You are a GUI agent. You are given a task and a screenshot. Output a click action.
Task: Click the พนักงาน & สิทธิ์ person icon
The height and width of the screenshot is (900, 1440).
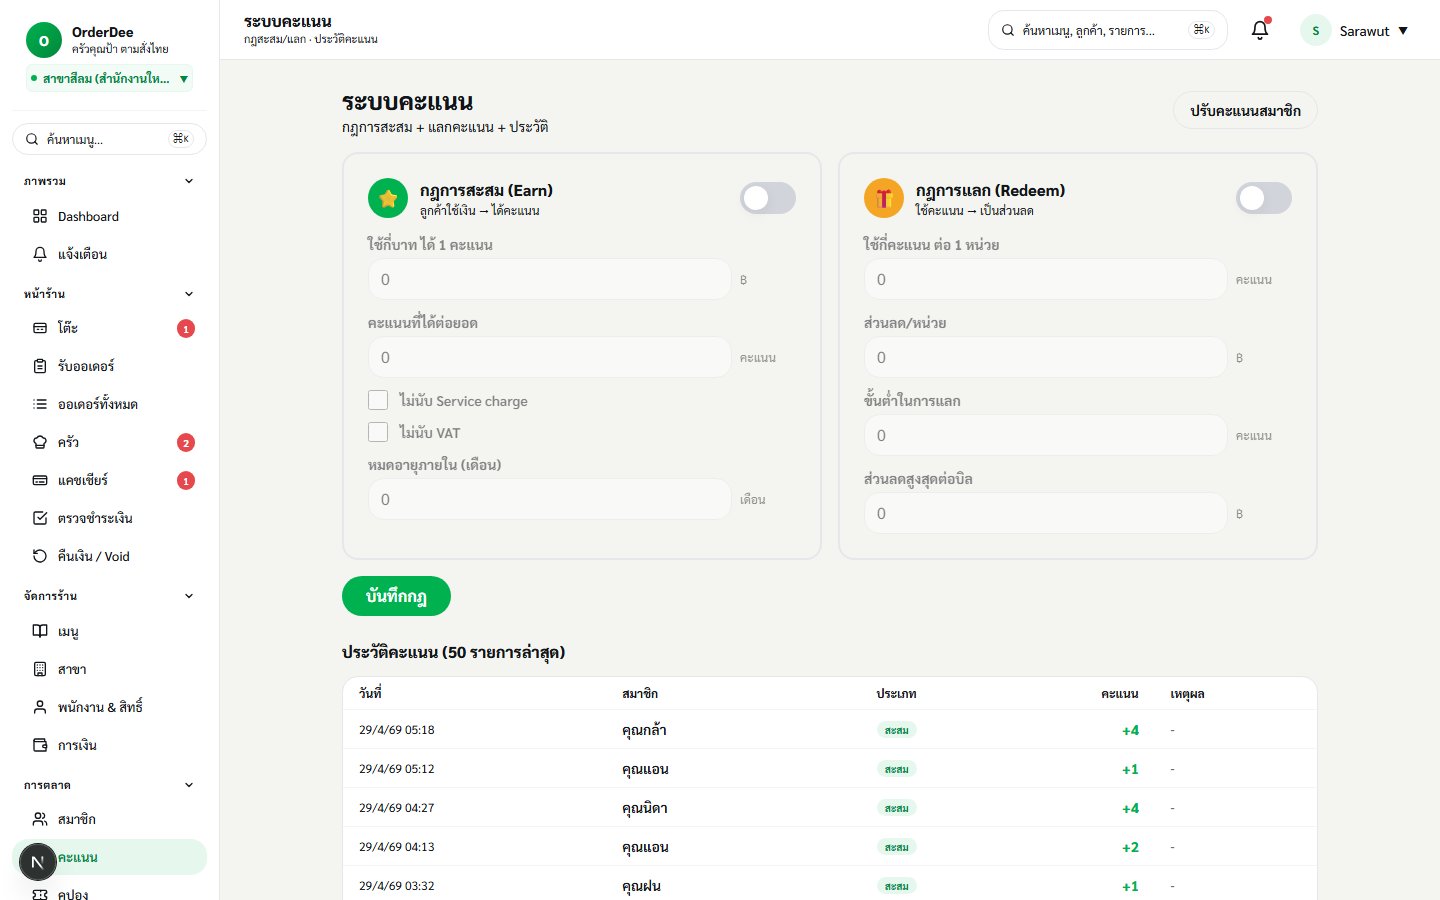click(40, 707)
